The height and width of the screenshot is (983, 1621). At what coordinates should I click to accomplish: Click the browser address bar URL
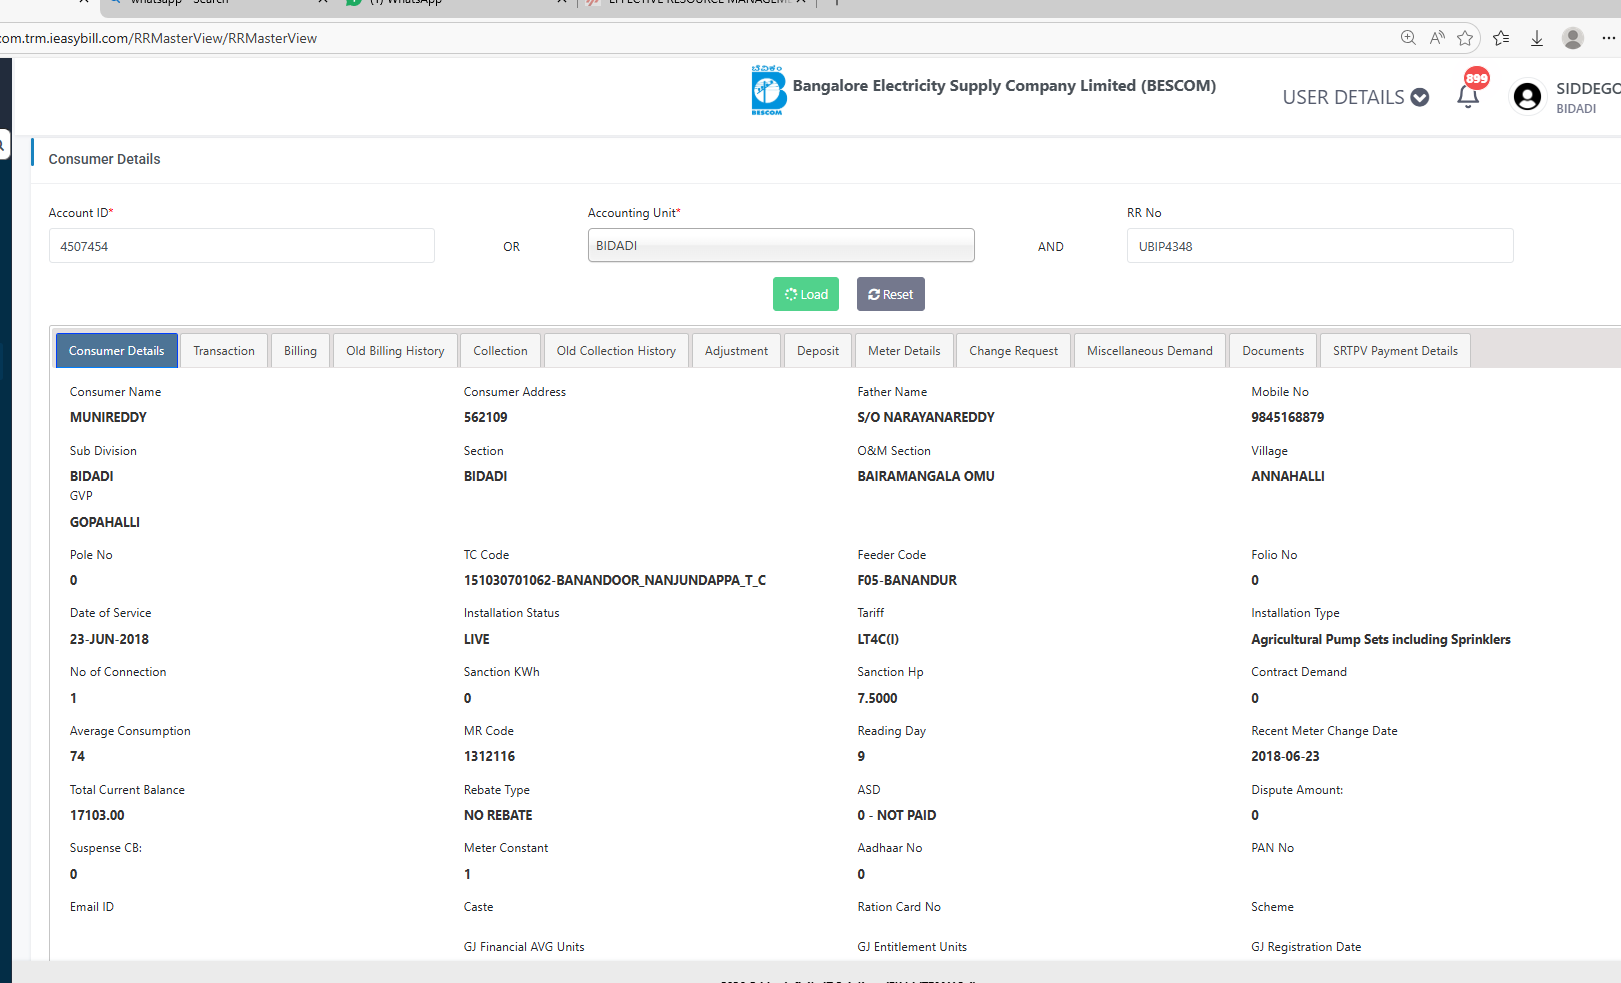(160, 38)
